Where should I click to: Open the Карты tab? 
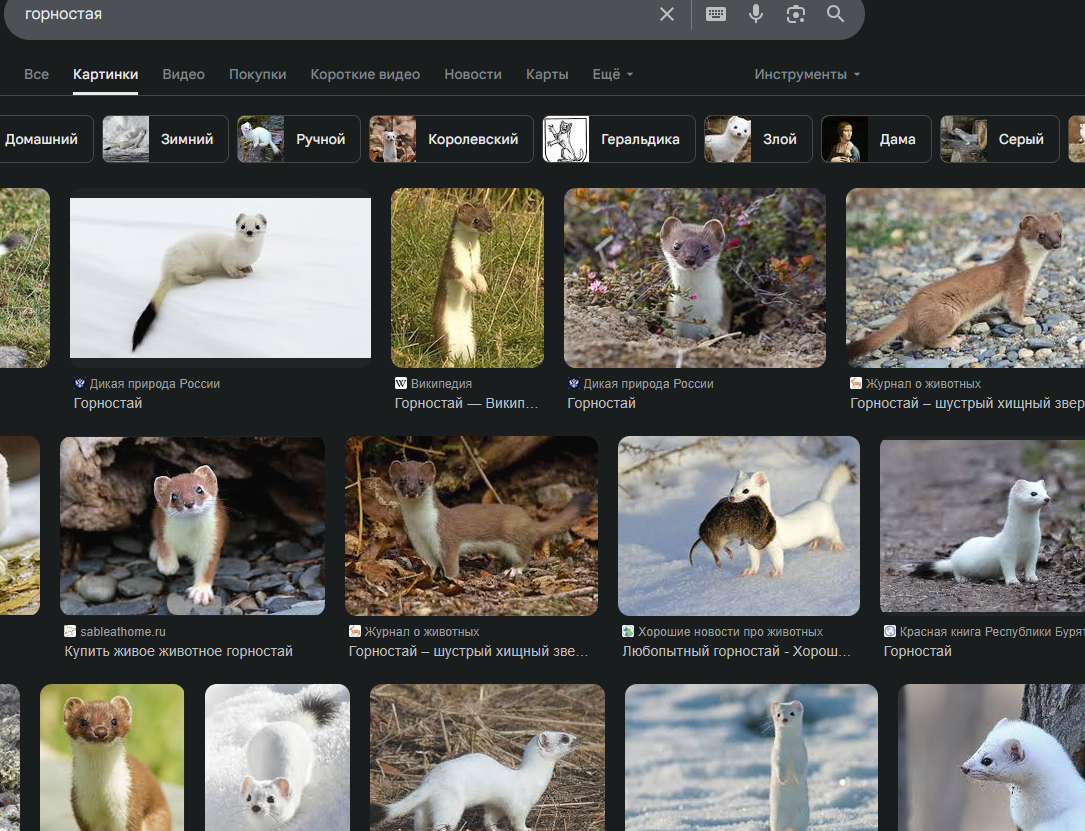[x=547, y=74]
